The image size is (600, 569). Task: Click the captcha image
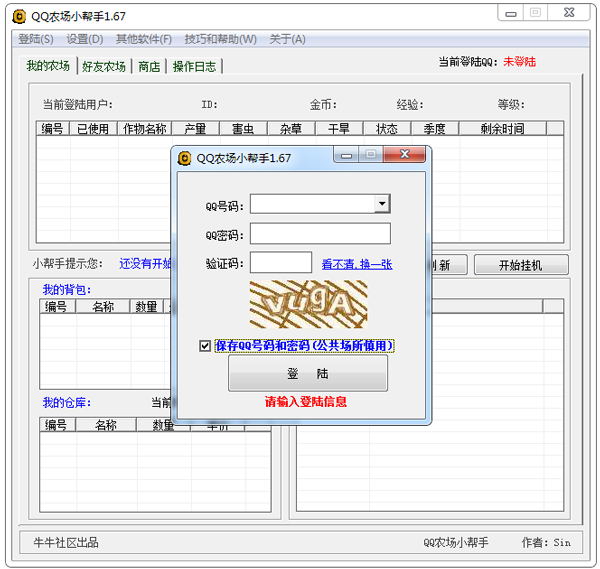point(308,304)
